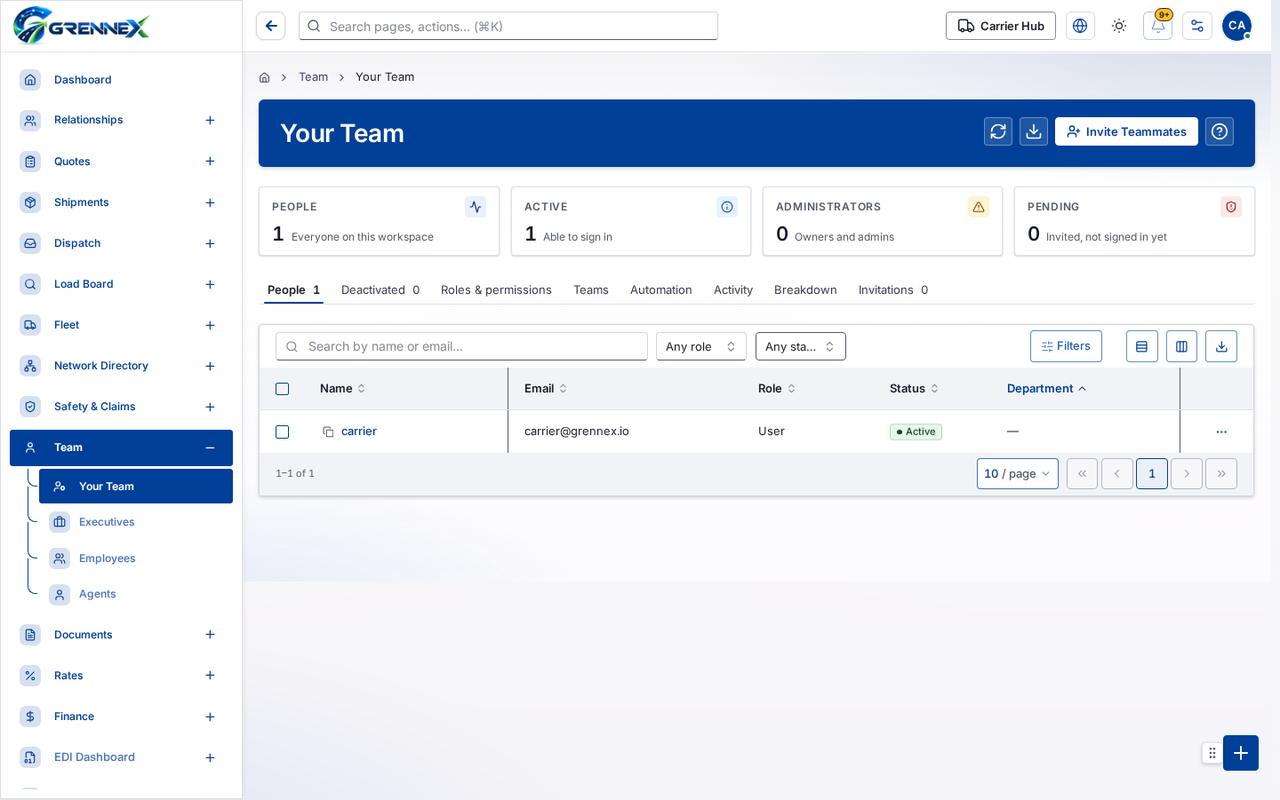Image resolution: width=1280 pixels, height=800 pixels.
Task: Open the 10 / page size dropdown
Action: 1018,473
